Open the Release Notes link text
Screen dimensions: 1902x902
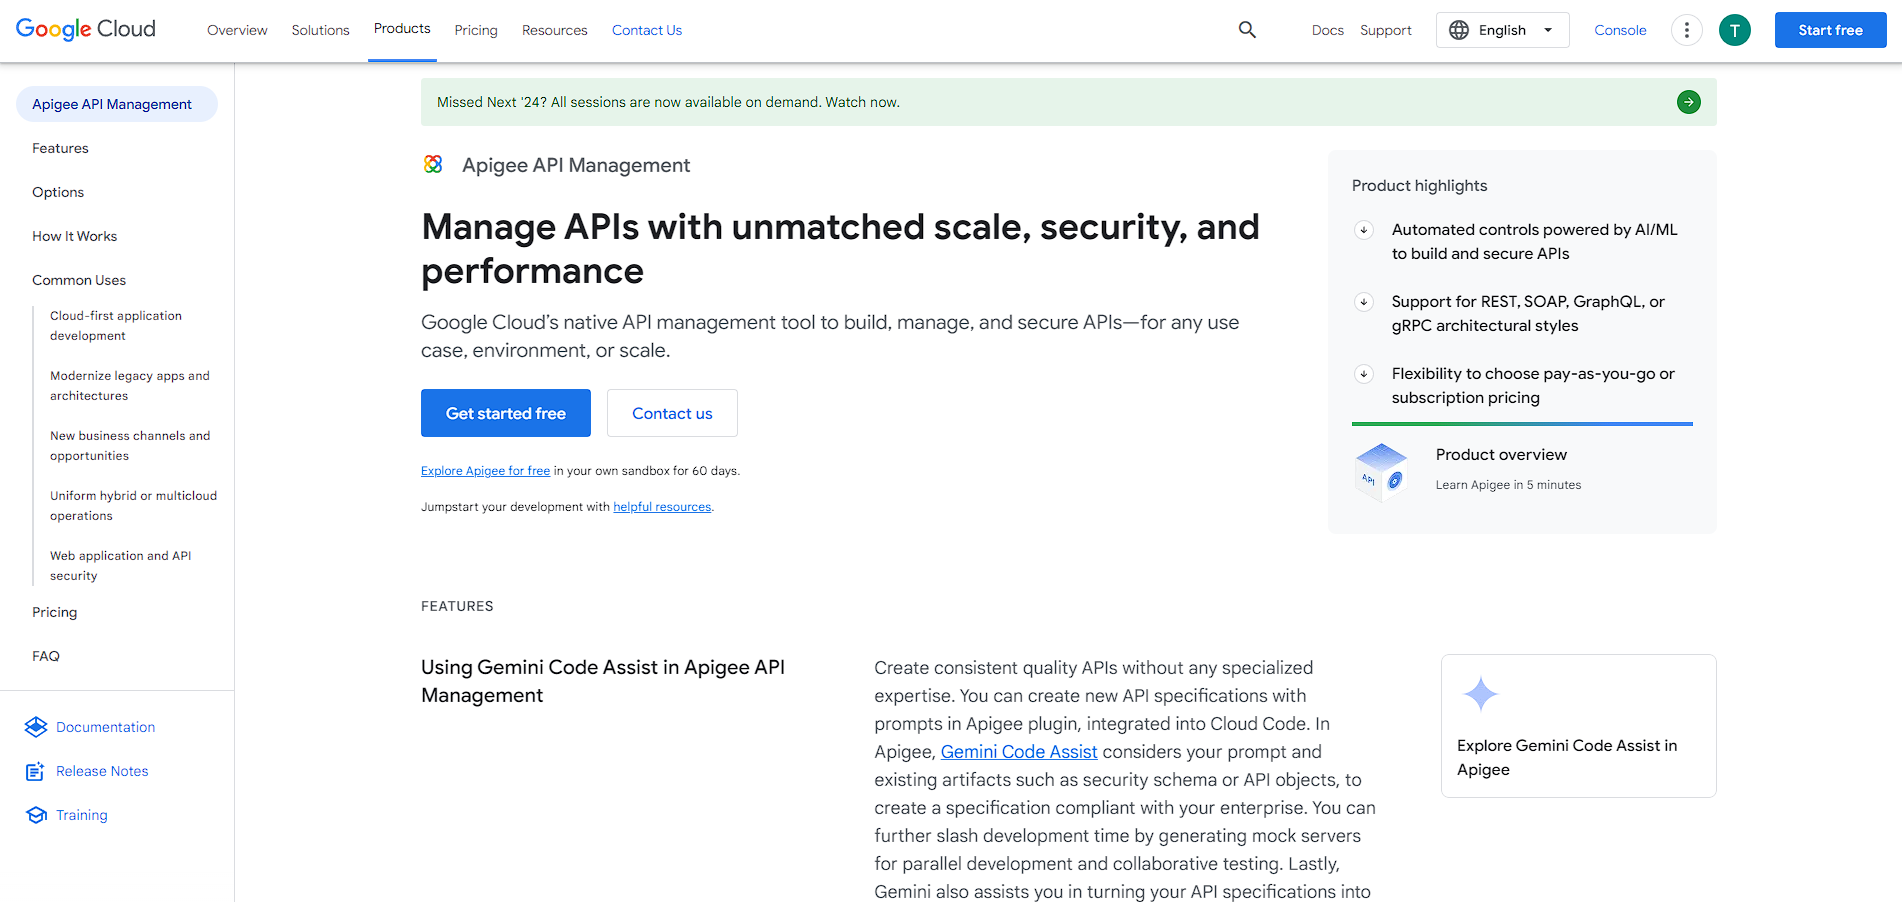point(102,771)
